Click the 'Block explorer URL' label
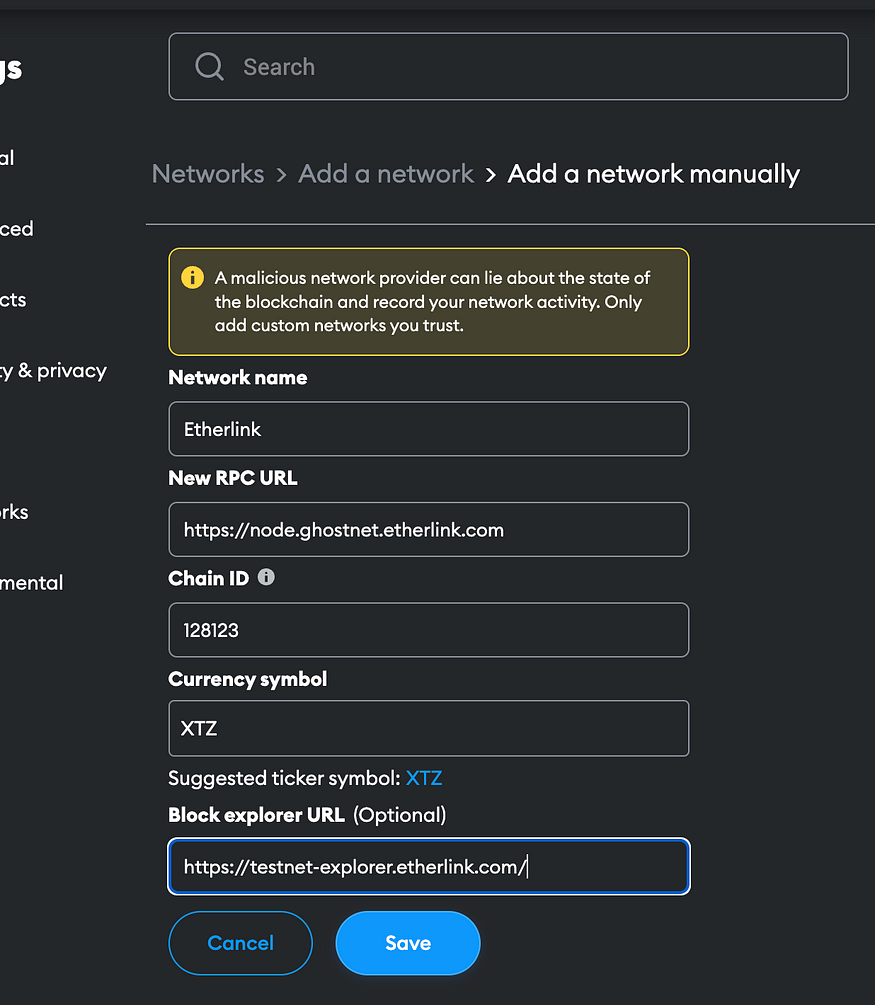The width and height of the screenshot is (875, 1005). pyautogui.click(x=256, y=815)
